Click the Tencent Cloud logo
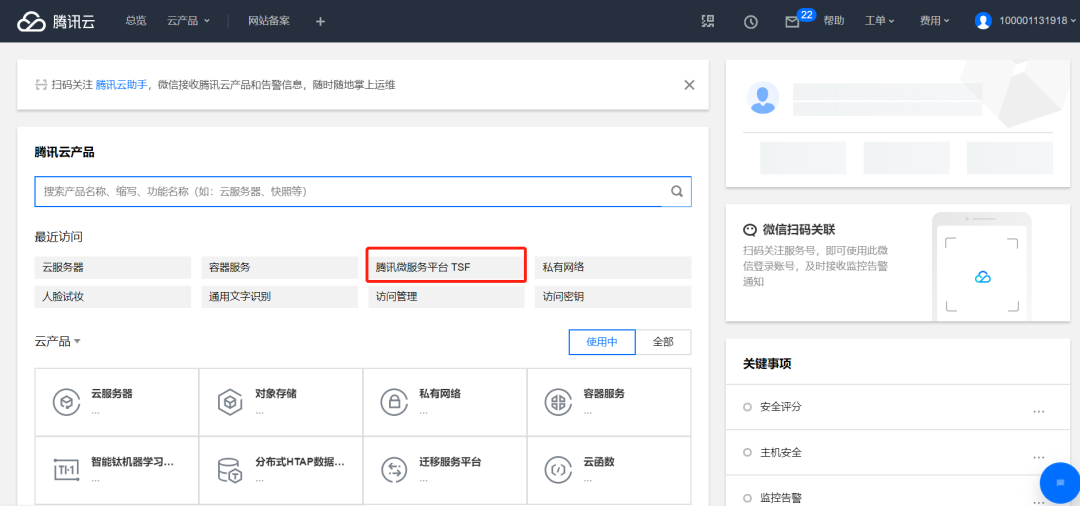Viewport: 1080px width, 506px height. point(56,21)
